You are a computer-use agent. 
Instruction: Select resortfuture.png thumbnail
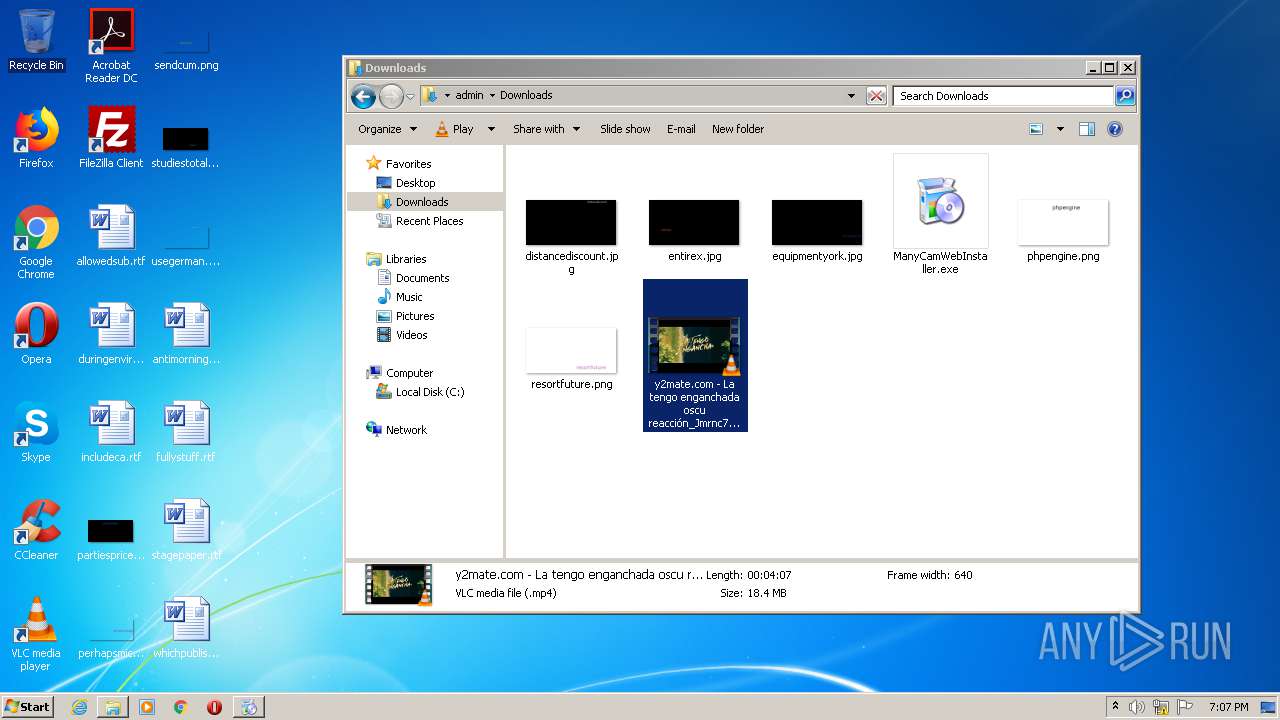(x=571, y=358)
